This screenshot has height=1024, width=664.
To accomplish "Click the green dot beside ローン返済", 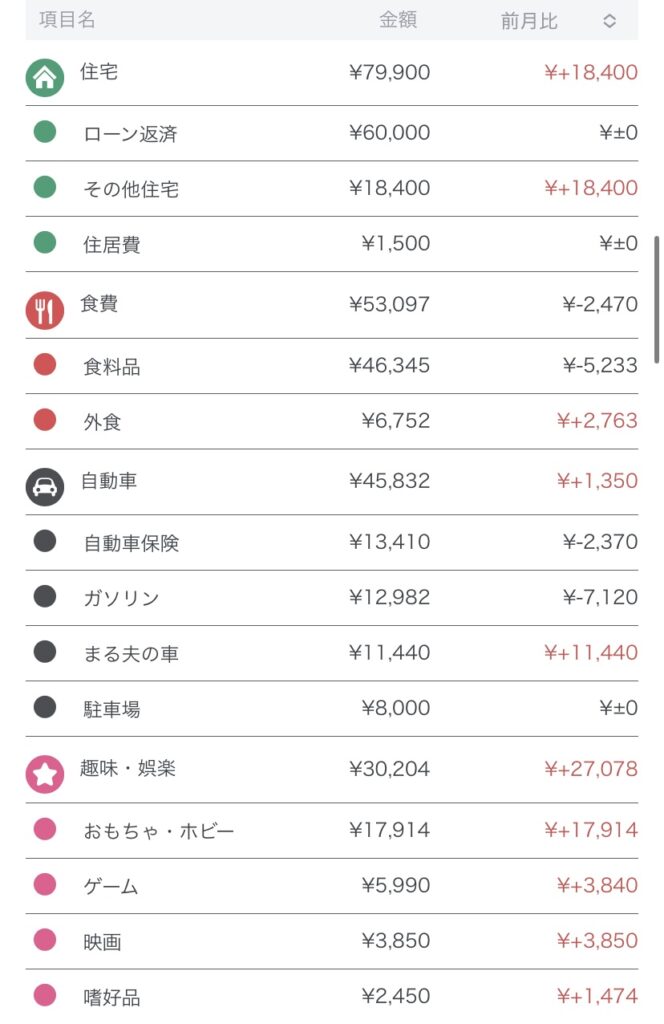I will point(45,132).
